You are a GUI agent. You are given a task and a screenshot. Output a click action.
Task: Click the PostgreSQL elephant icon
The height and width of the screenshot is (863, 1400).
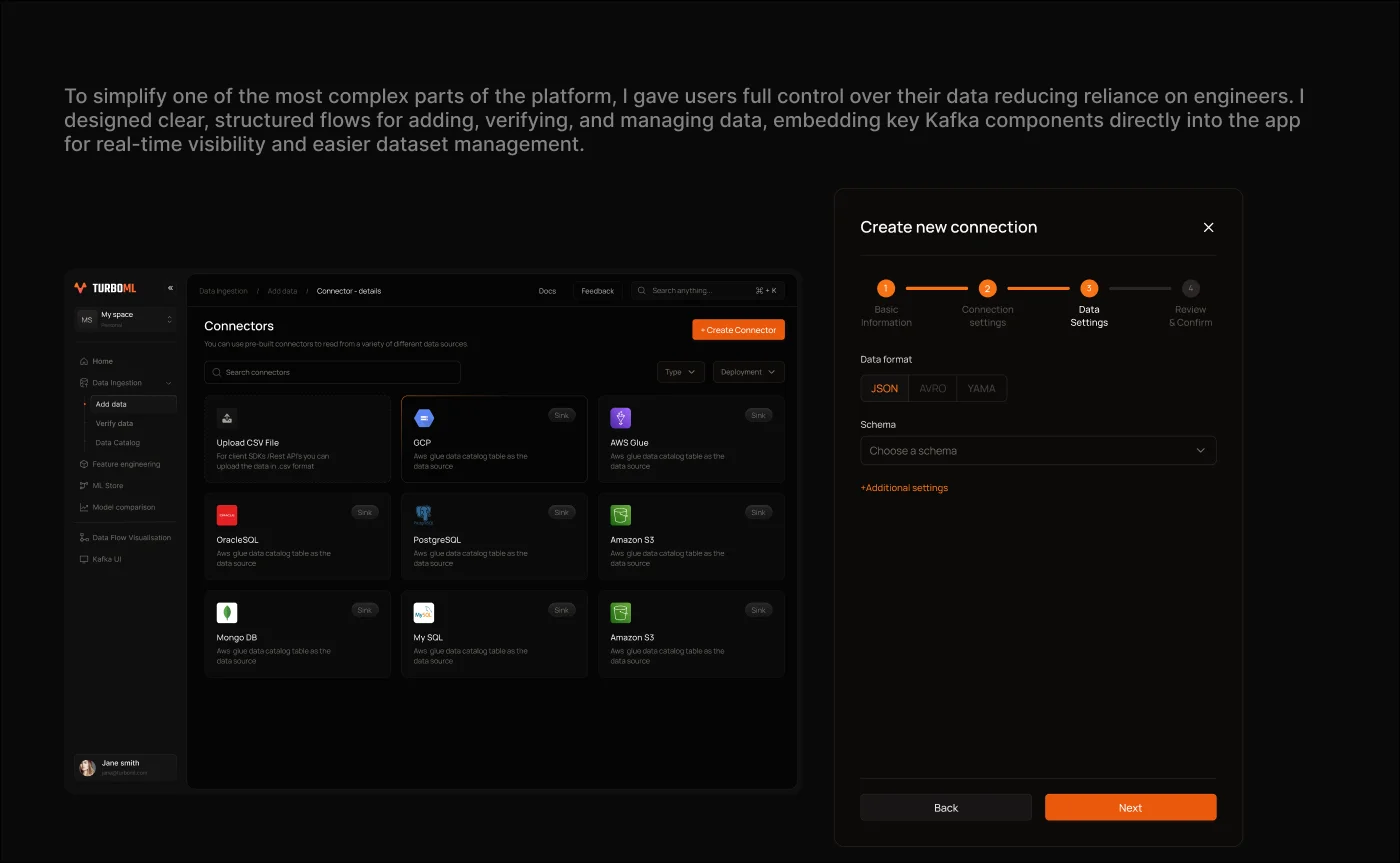pos(424,515)
